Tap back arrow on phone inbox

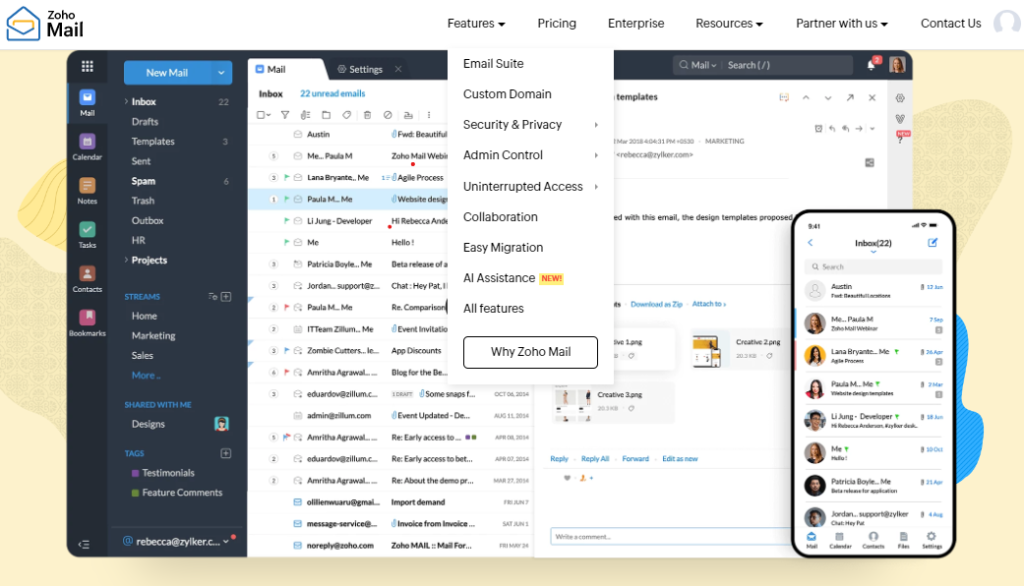[x=810, y=242]
